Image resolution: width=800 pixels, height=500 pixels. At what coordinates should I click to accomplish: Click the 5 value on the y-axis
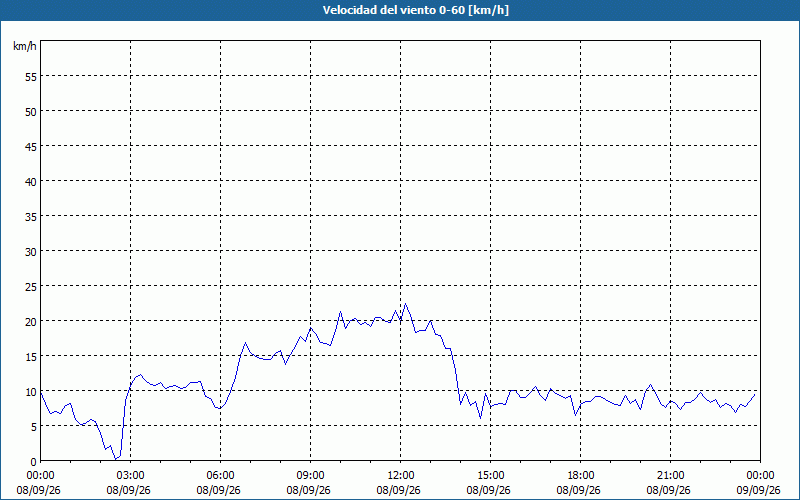[34, 427]
